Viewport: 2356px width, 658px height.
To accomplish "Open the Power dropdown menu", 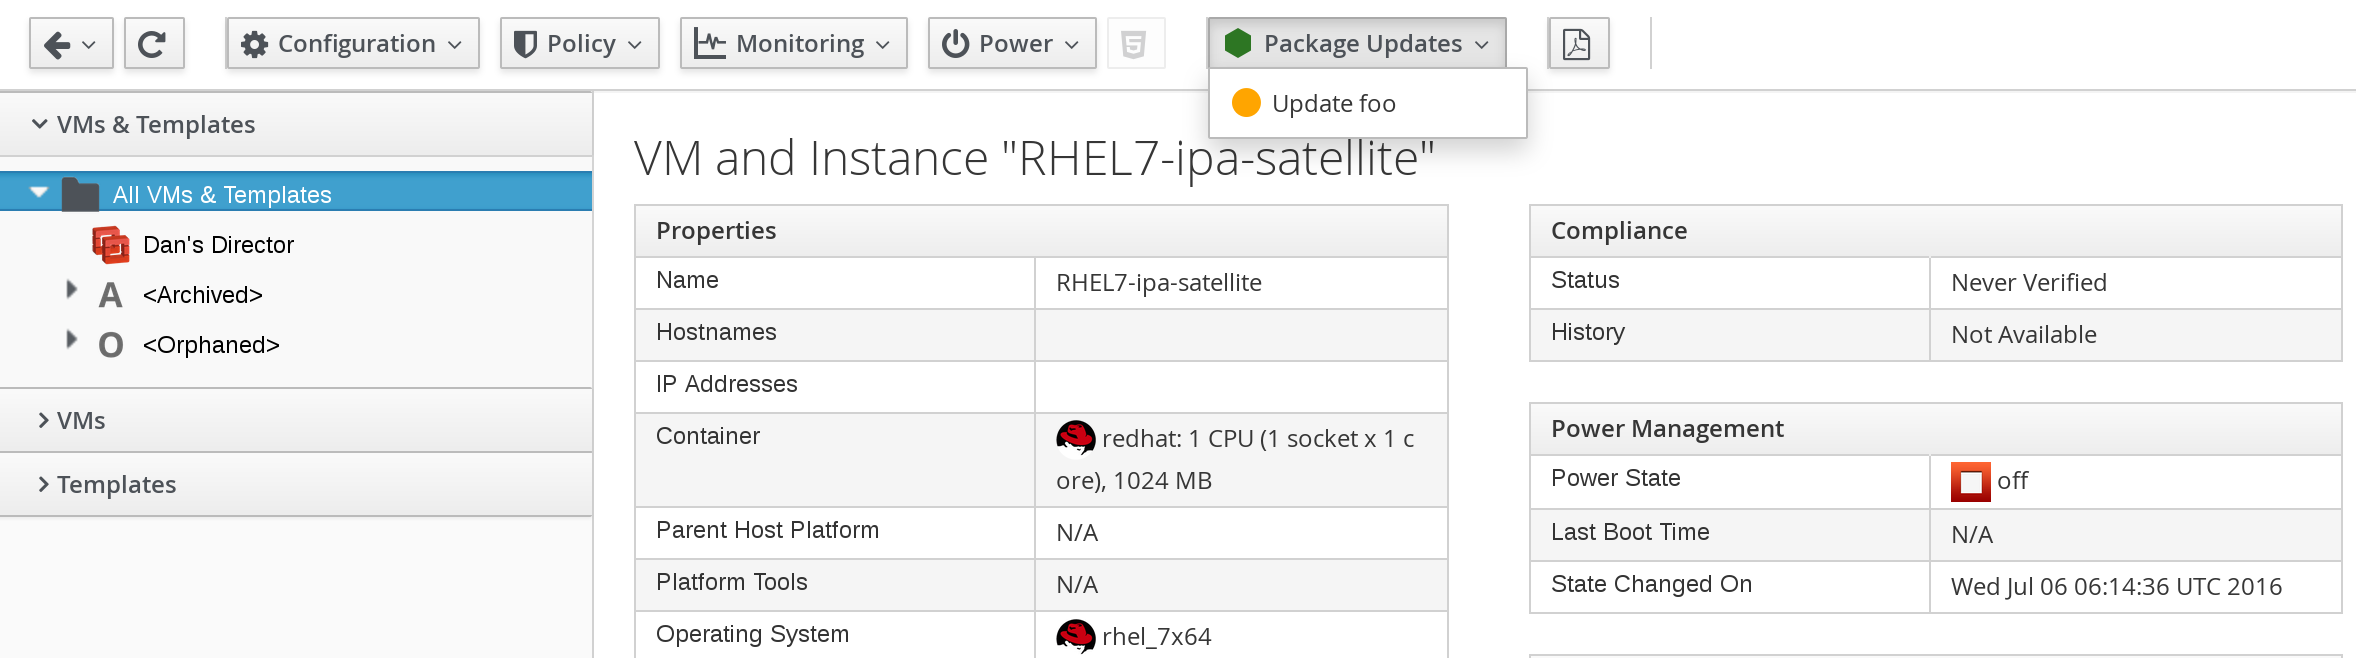I will click(1011, 44).
